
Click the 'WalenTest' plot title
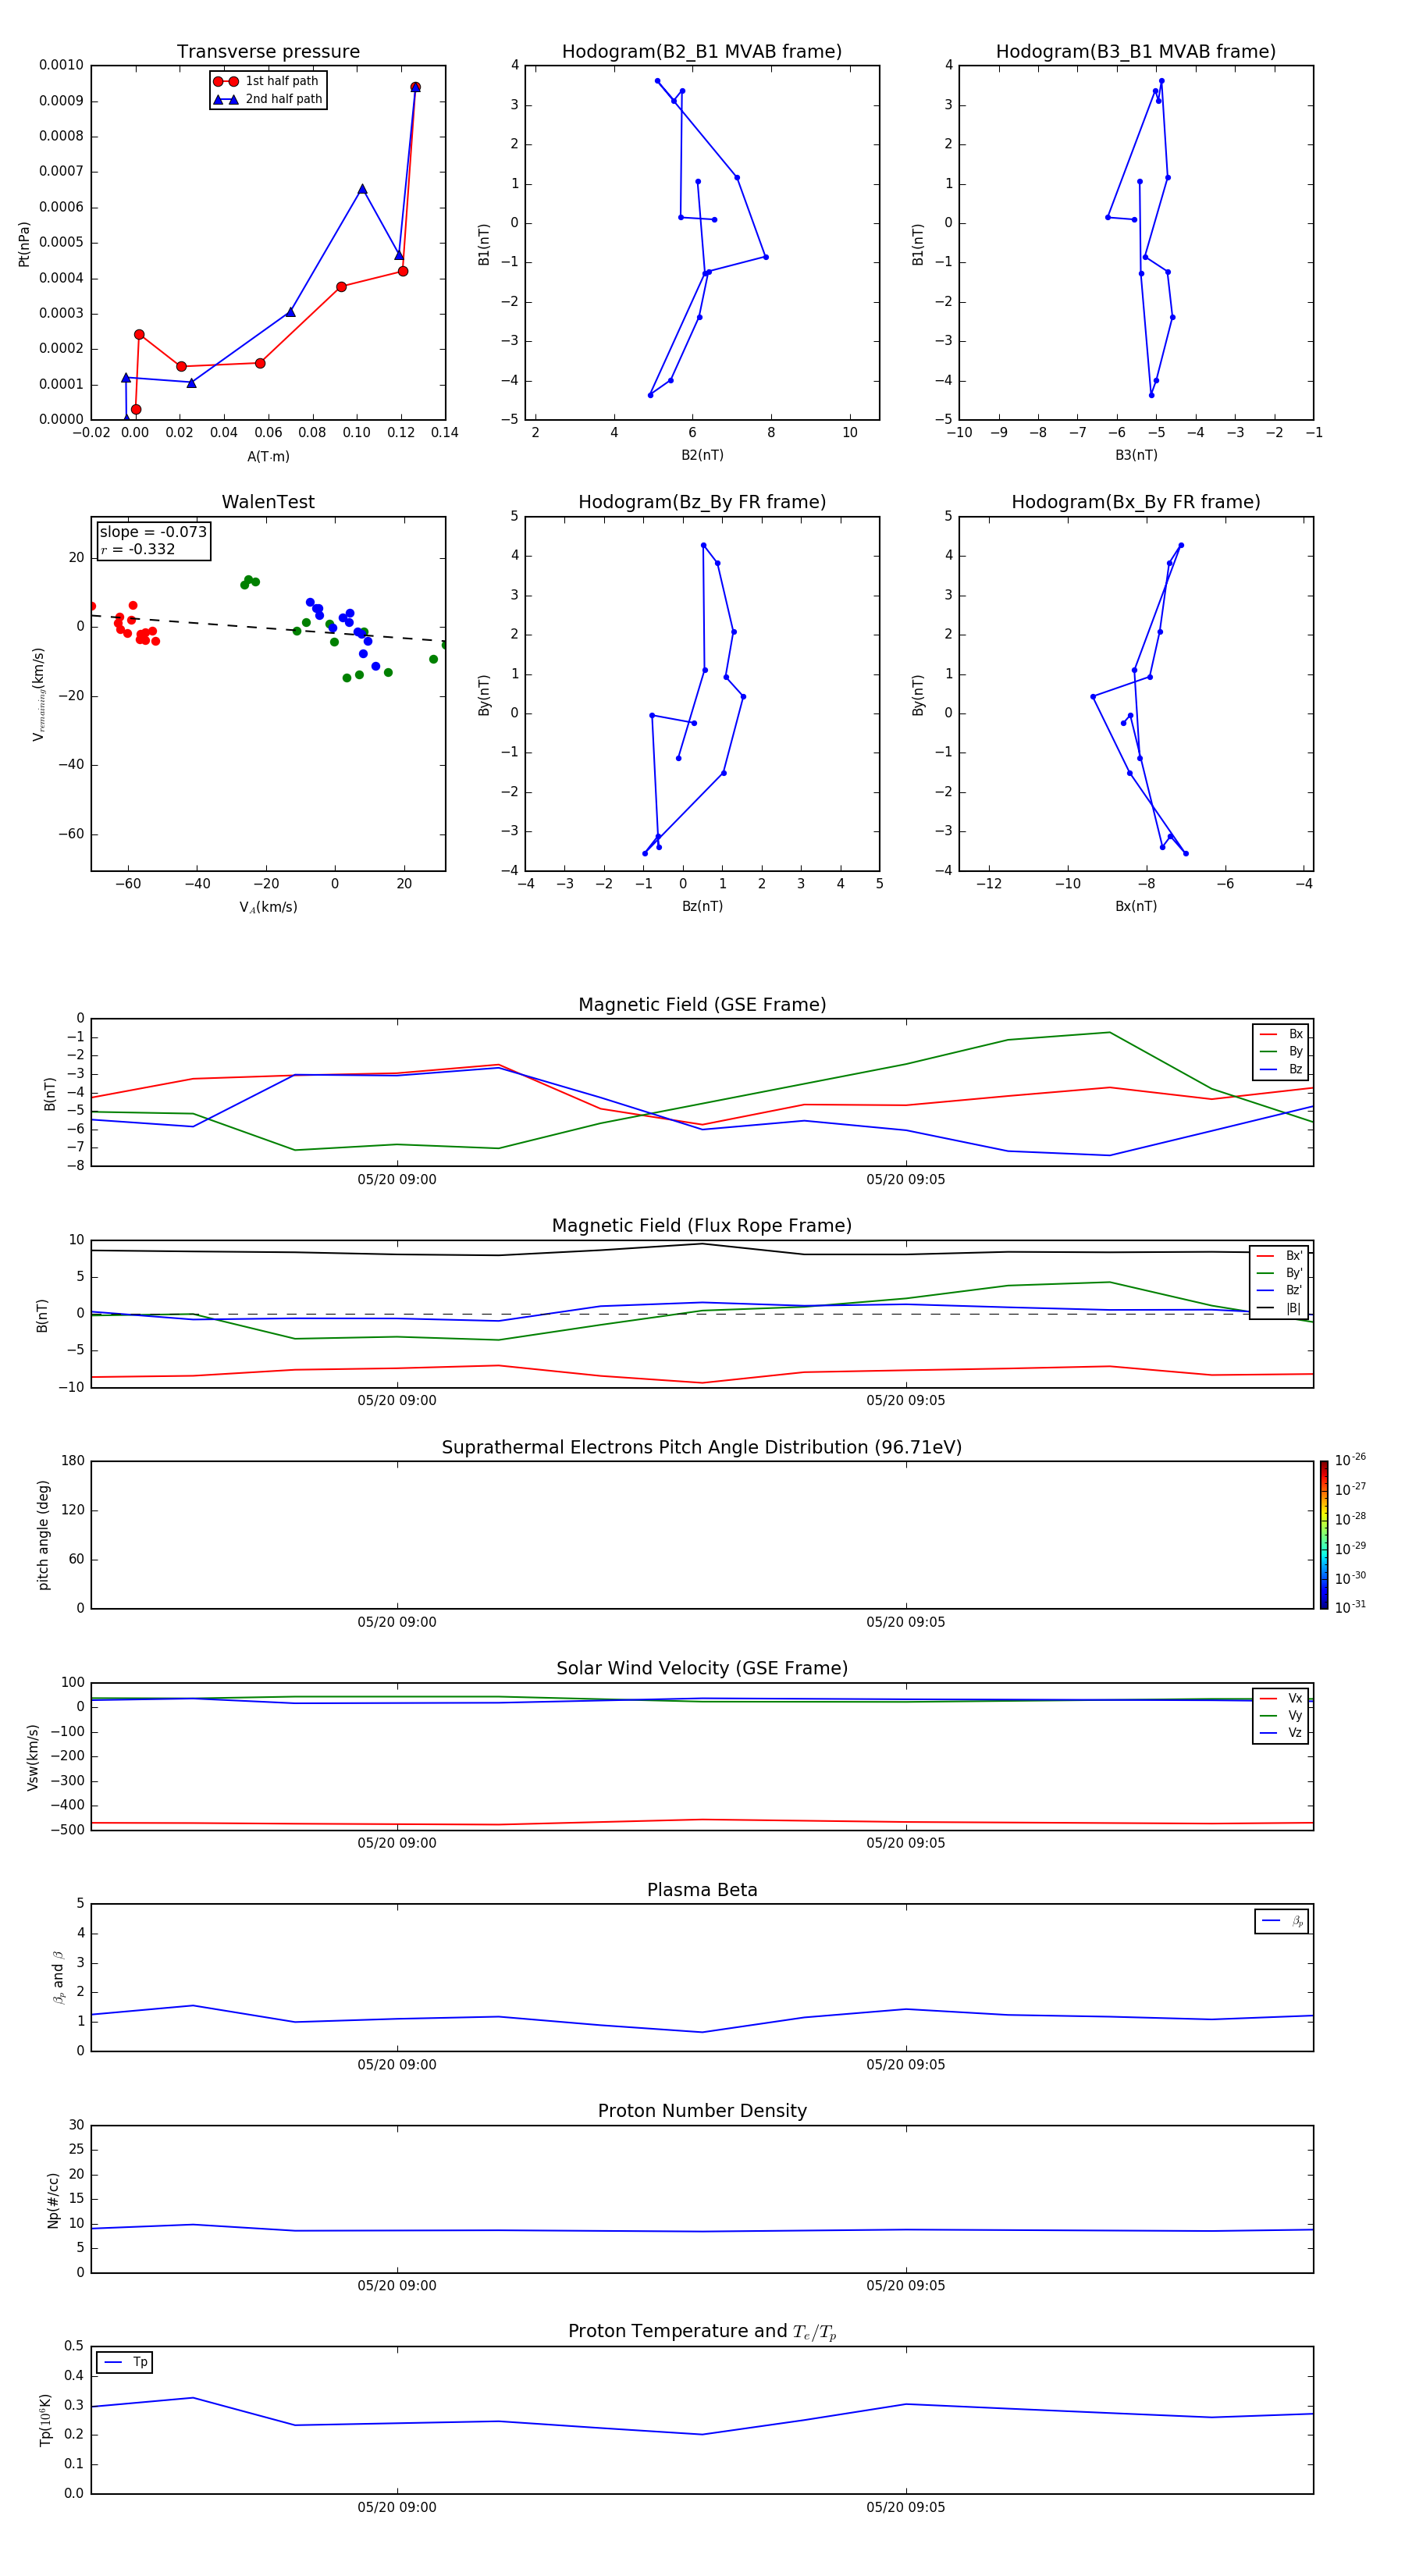268,502
